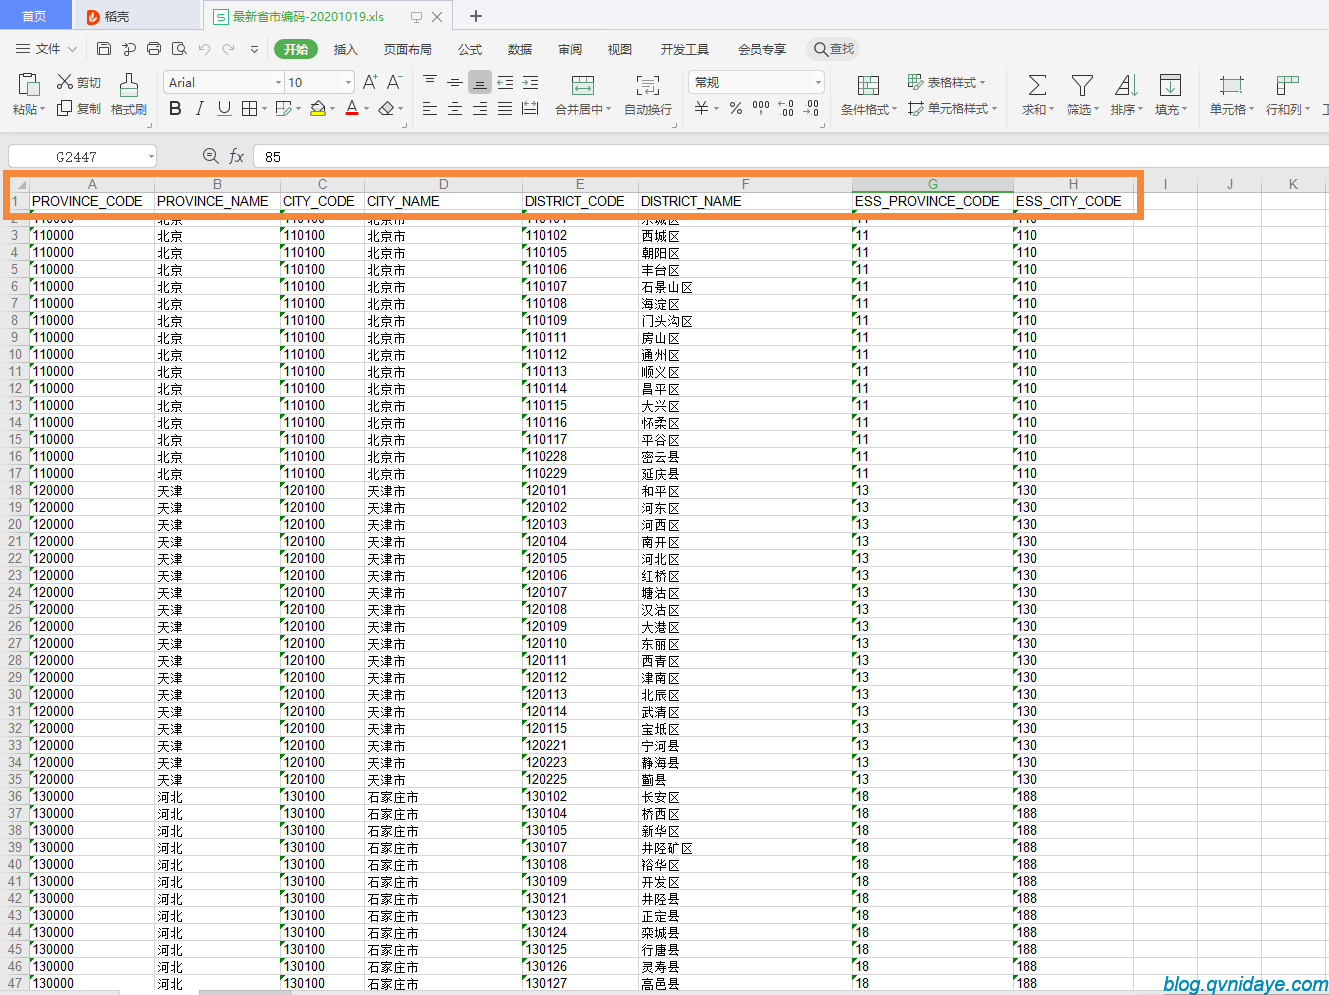Toggle middle vertical alignment
This screenshot has height=995, width=1329.
pyautogui.click(x=455, y=82)
